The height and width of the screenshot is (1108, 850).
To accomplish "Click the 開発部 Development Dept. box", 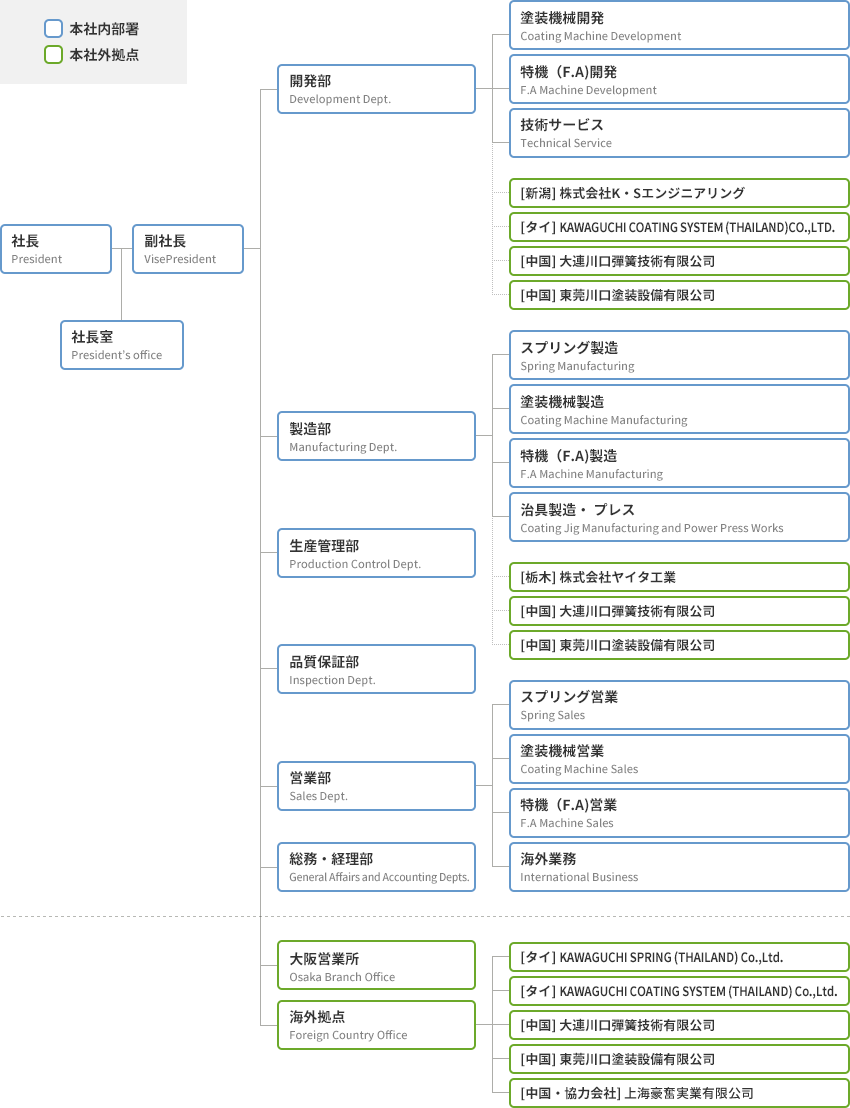I will [x=377, y=89].
